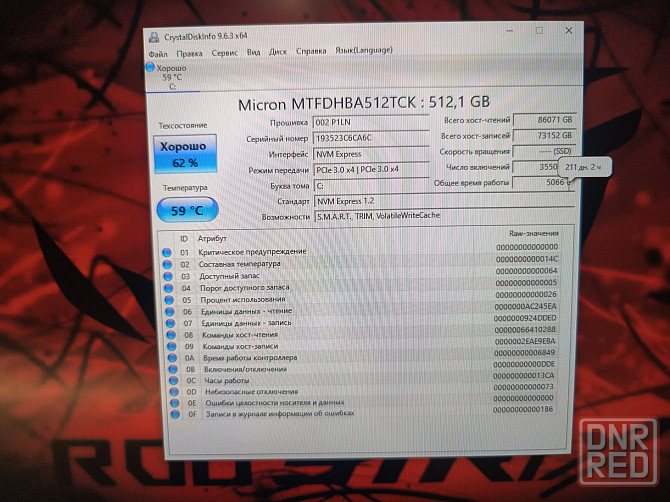Click status icon for Составная температура
The height and width of the screenshot is (502, 670).
pos(168,264)
